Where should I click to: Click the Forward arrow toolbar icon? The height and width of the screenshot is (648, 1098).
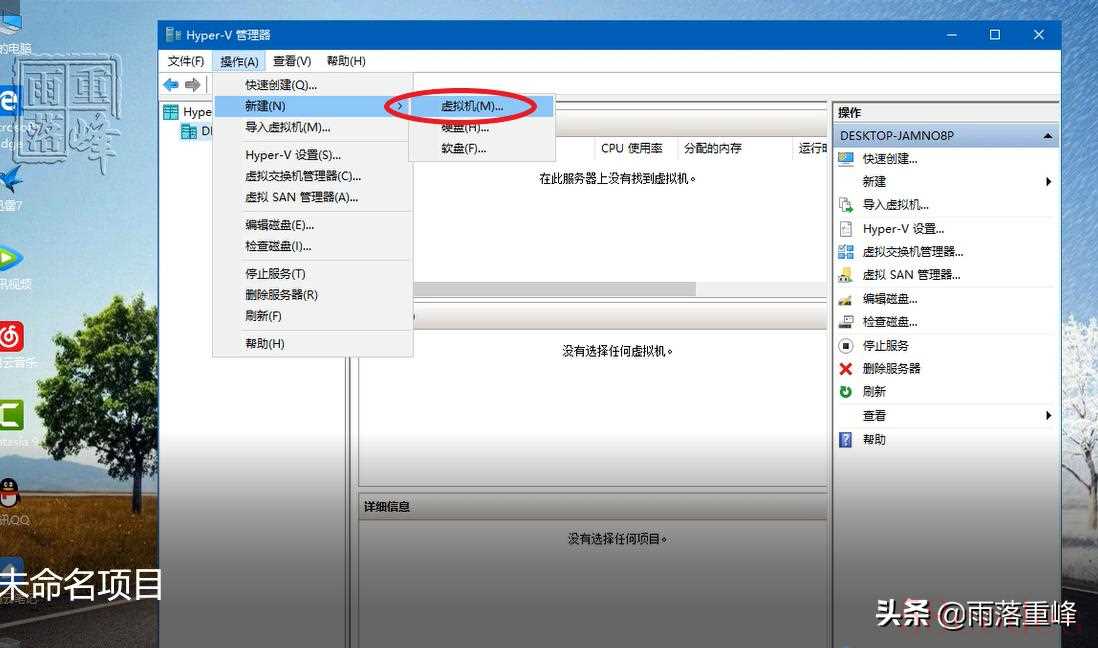[193, 85]
